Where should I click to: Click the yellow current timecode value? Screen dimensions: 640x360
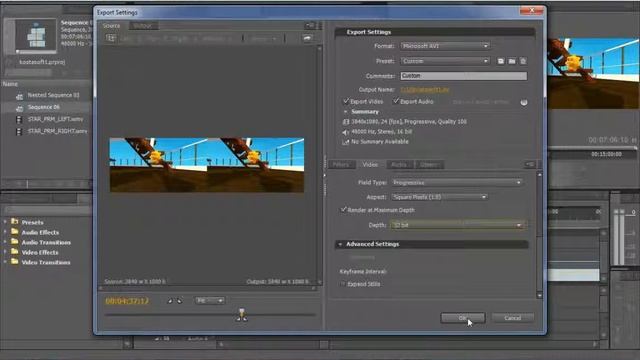tap(127, 301)
